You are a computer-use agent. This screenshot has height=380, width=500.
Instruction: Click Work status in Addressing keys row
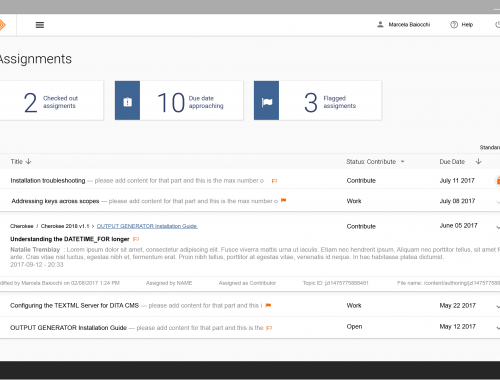click(354, 201)
